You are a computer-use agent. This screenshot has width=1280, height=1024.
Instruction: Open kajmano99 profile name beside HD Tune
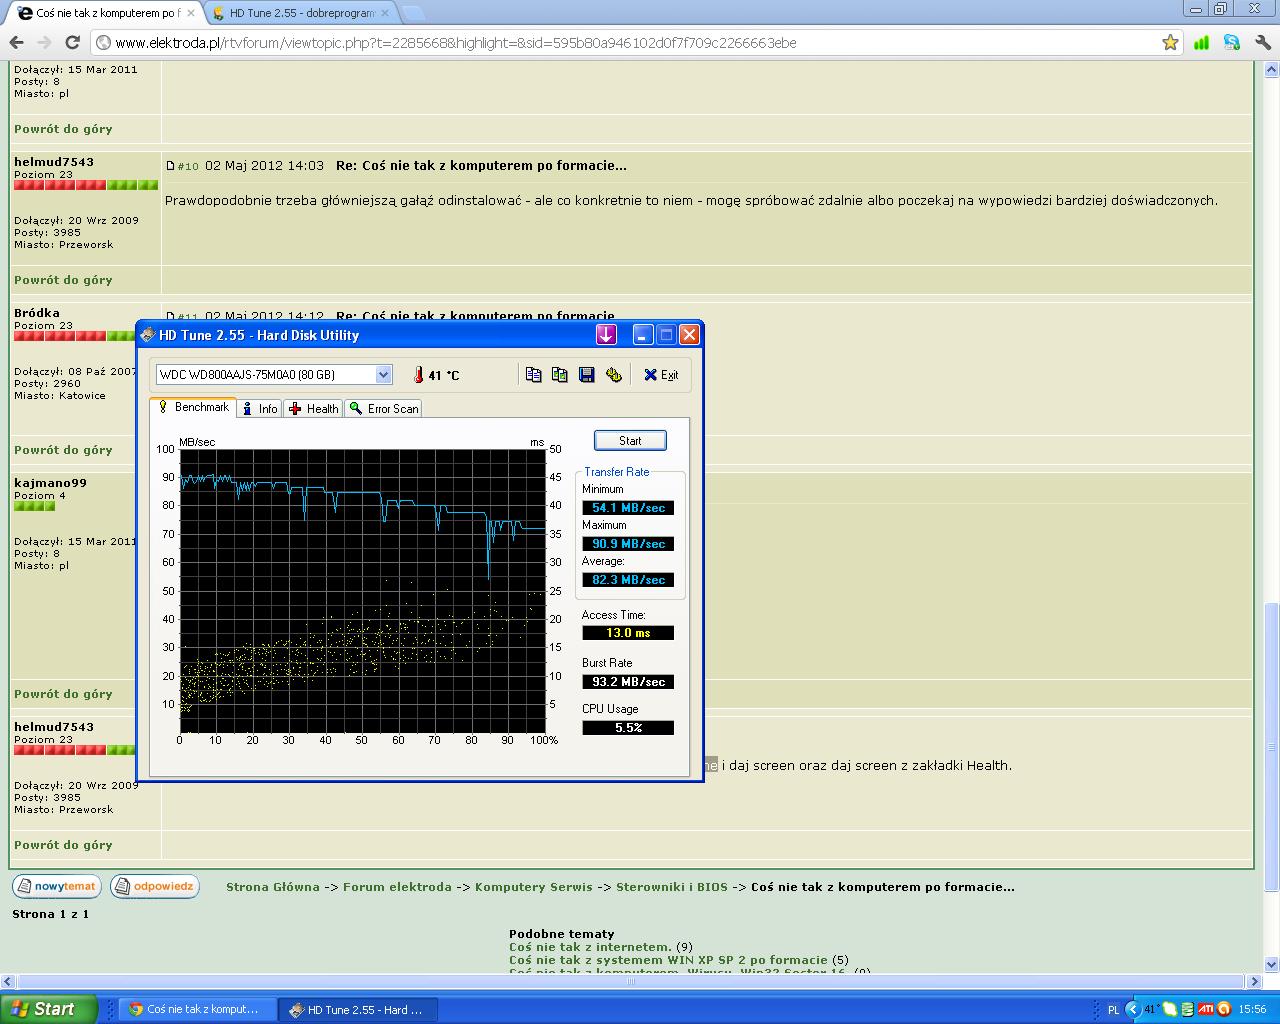click(x=50, y=483)
